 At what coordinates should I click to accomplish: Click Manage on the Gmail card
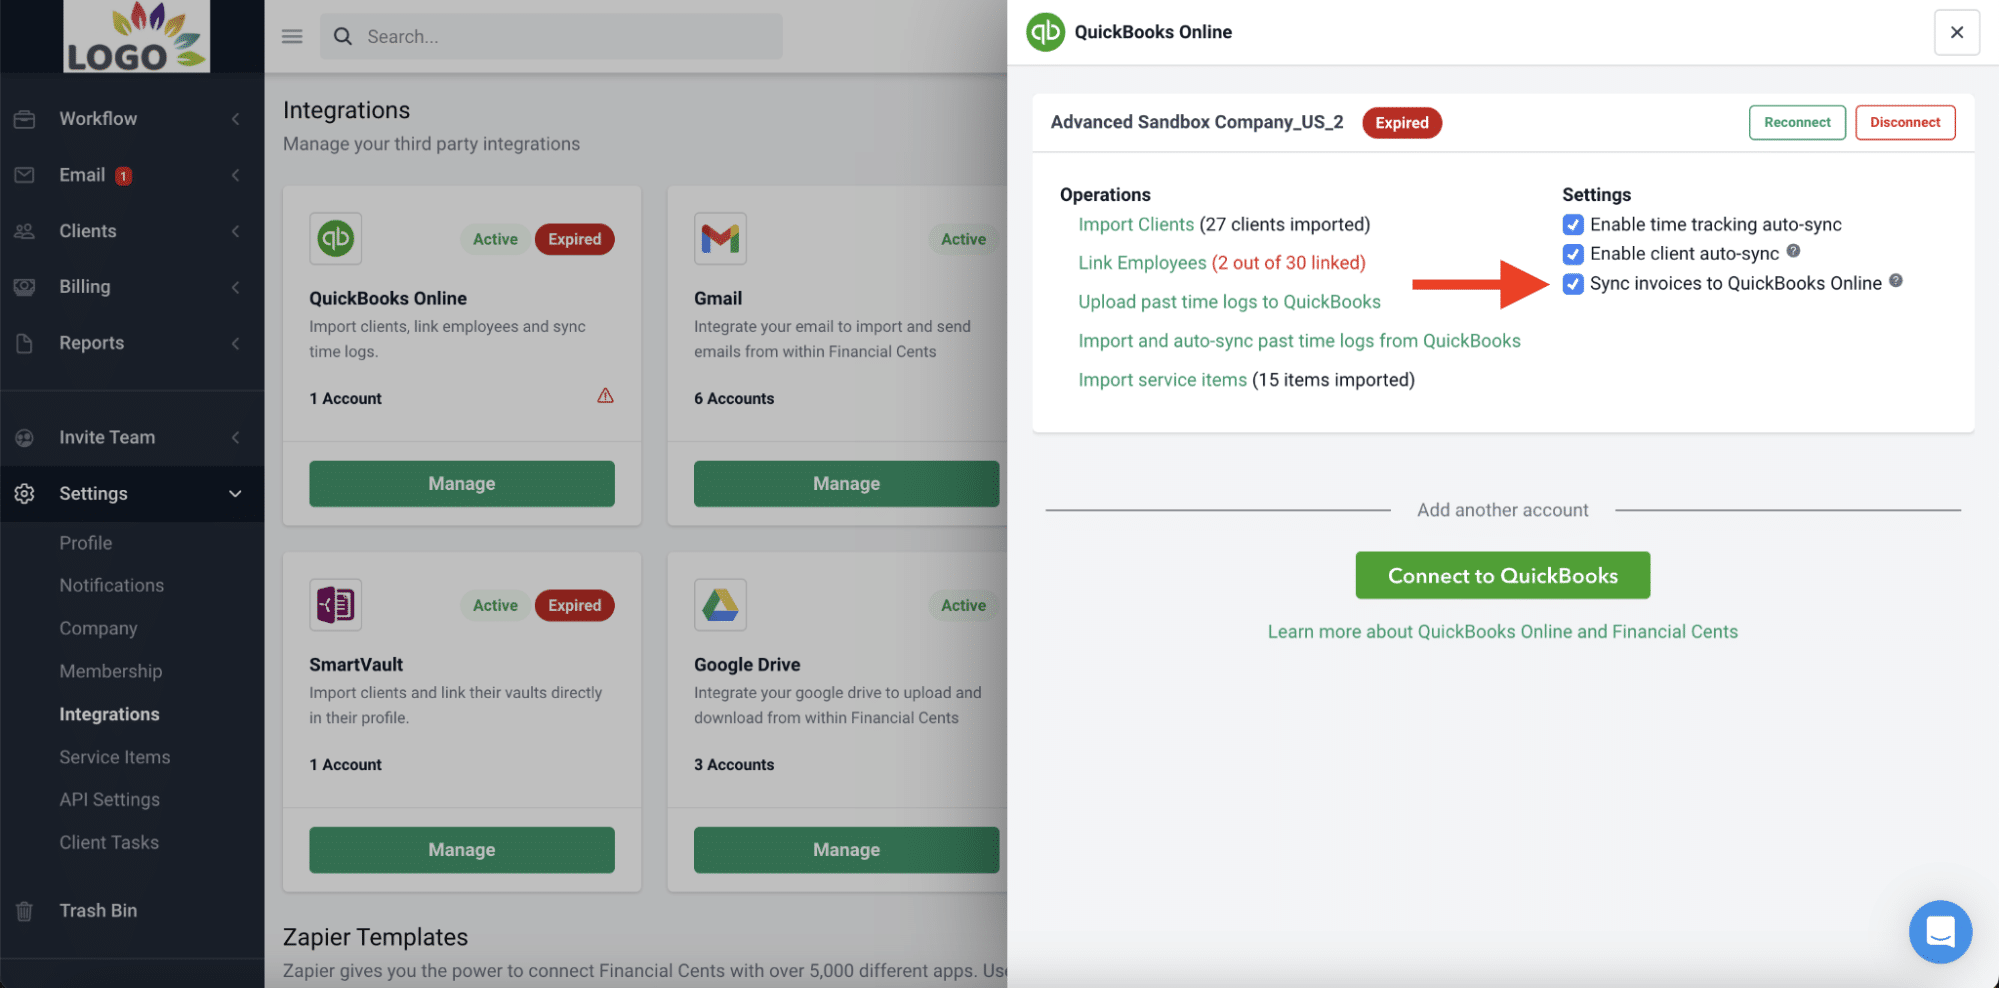point(846,484)
